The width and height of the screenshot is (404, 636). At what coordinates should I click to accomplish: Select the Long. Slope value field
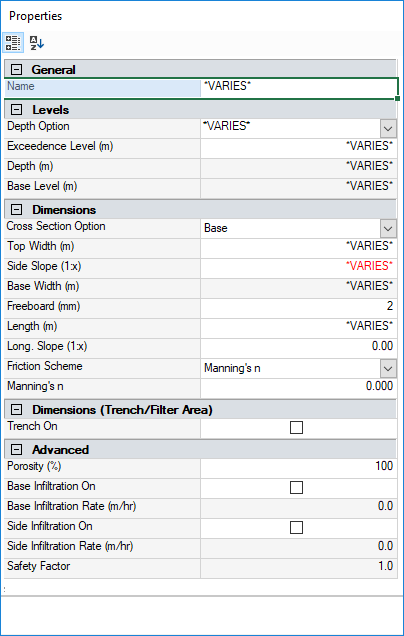click(x=299, y=347)
